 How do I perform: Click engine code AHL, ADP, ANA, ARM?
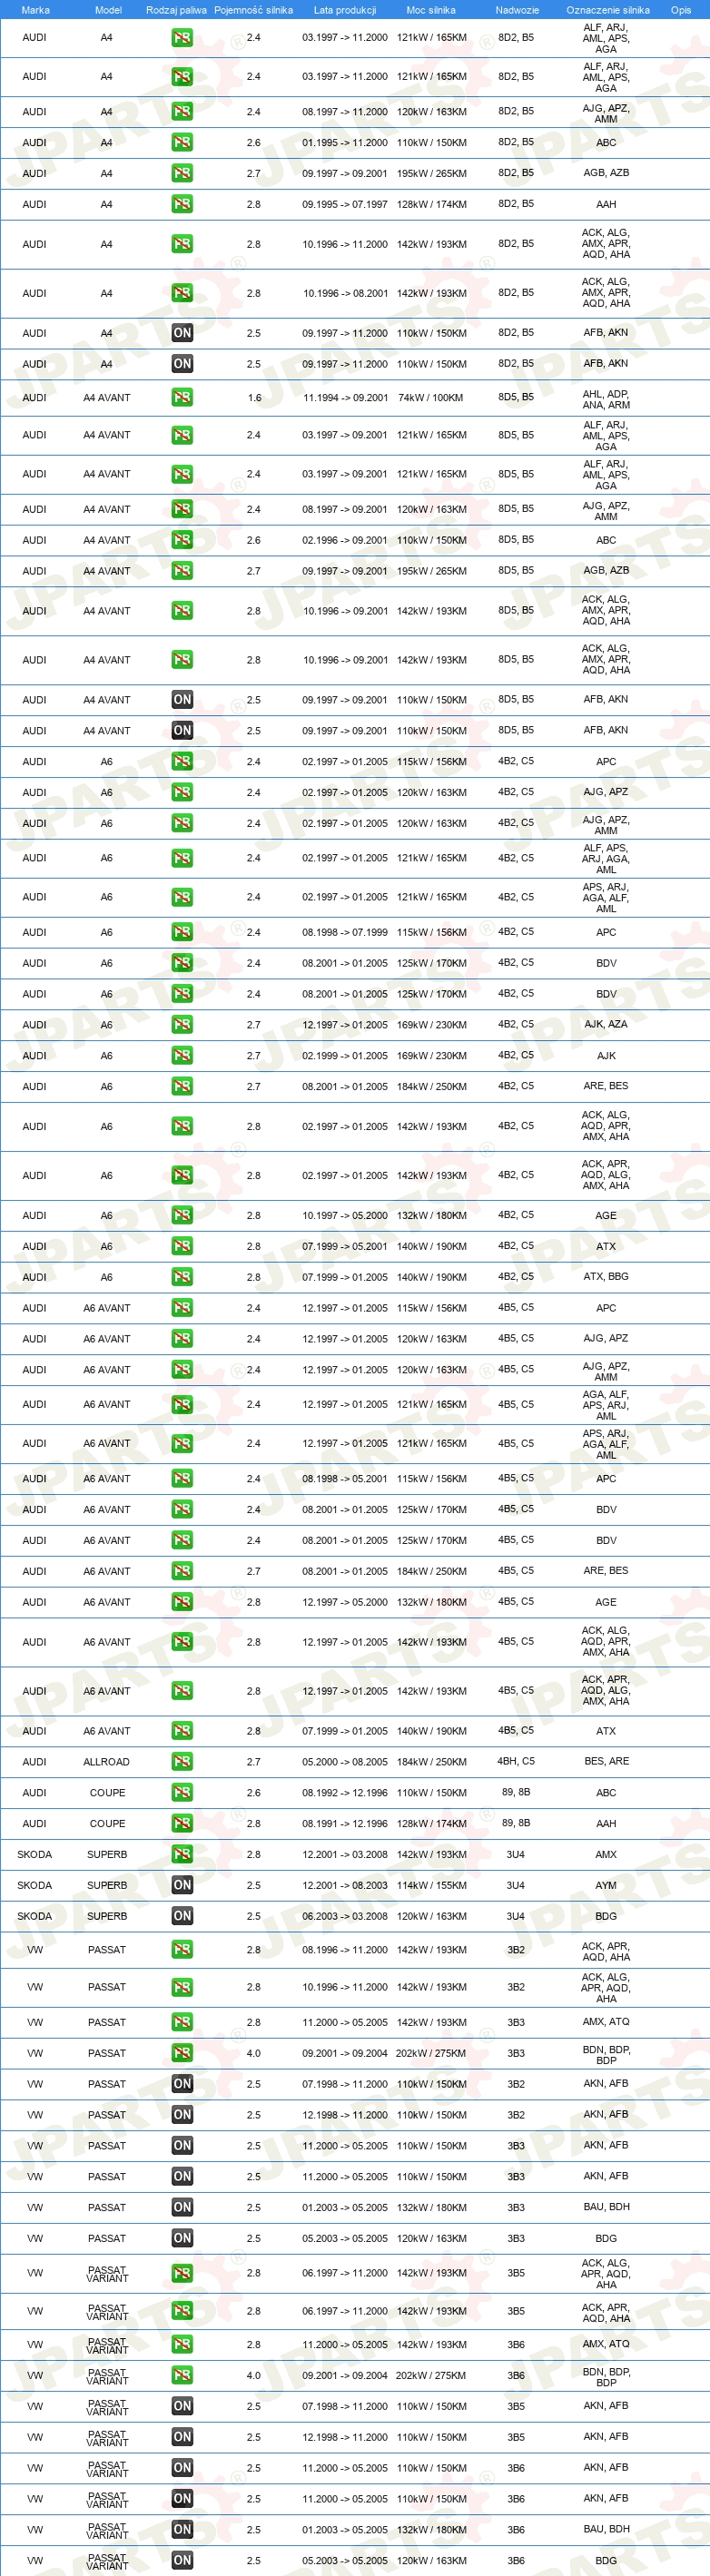(606, 399)
